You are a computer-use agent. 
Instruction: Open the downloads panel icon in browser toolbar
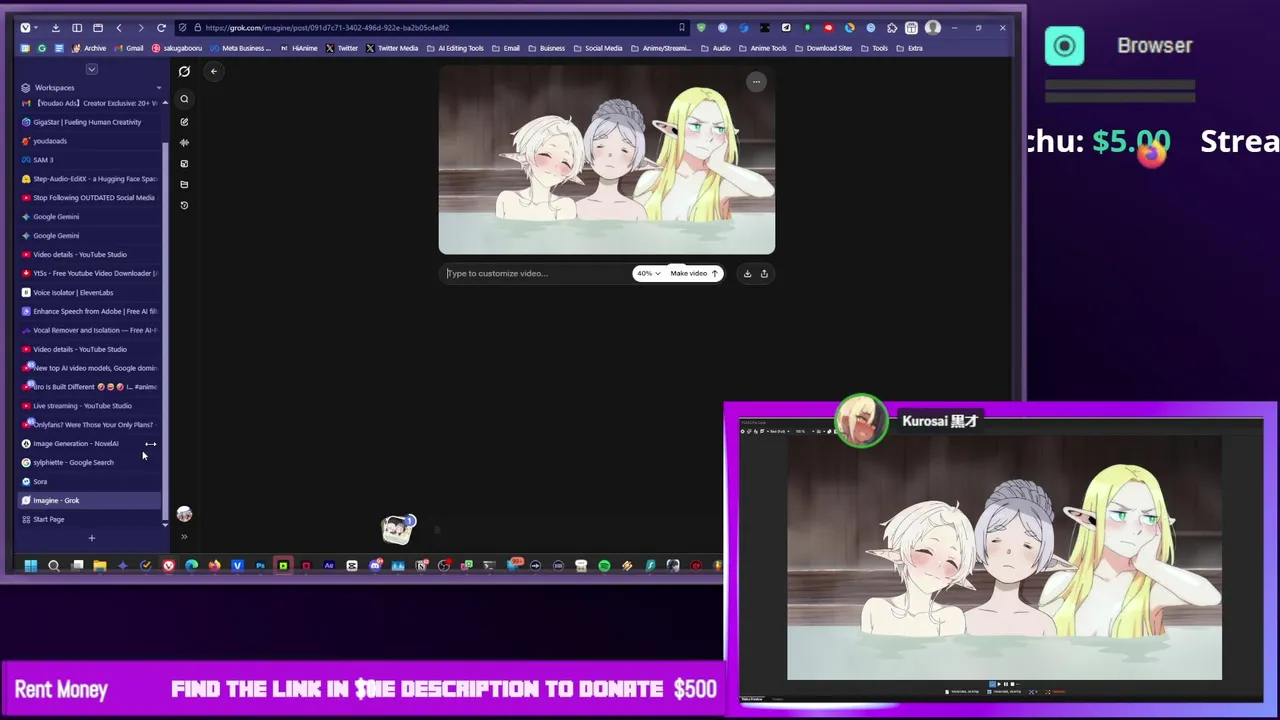tap(55, 28)
